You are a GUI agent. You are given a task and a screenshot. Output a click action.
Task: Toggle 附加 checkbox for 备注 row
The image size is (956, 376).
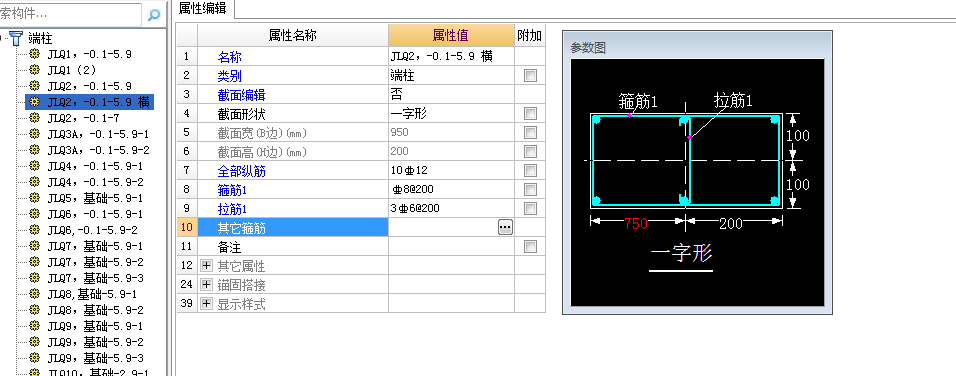(530, 246)
